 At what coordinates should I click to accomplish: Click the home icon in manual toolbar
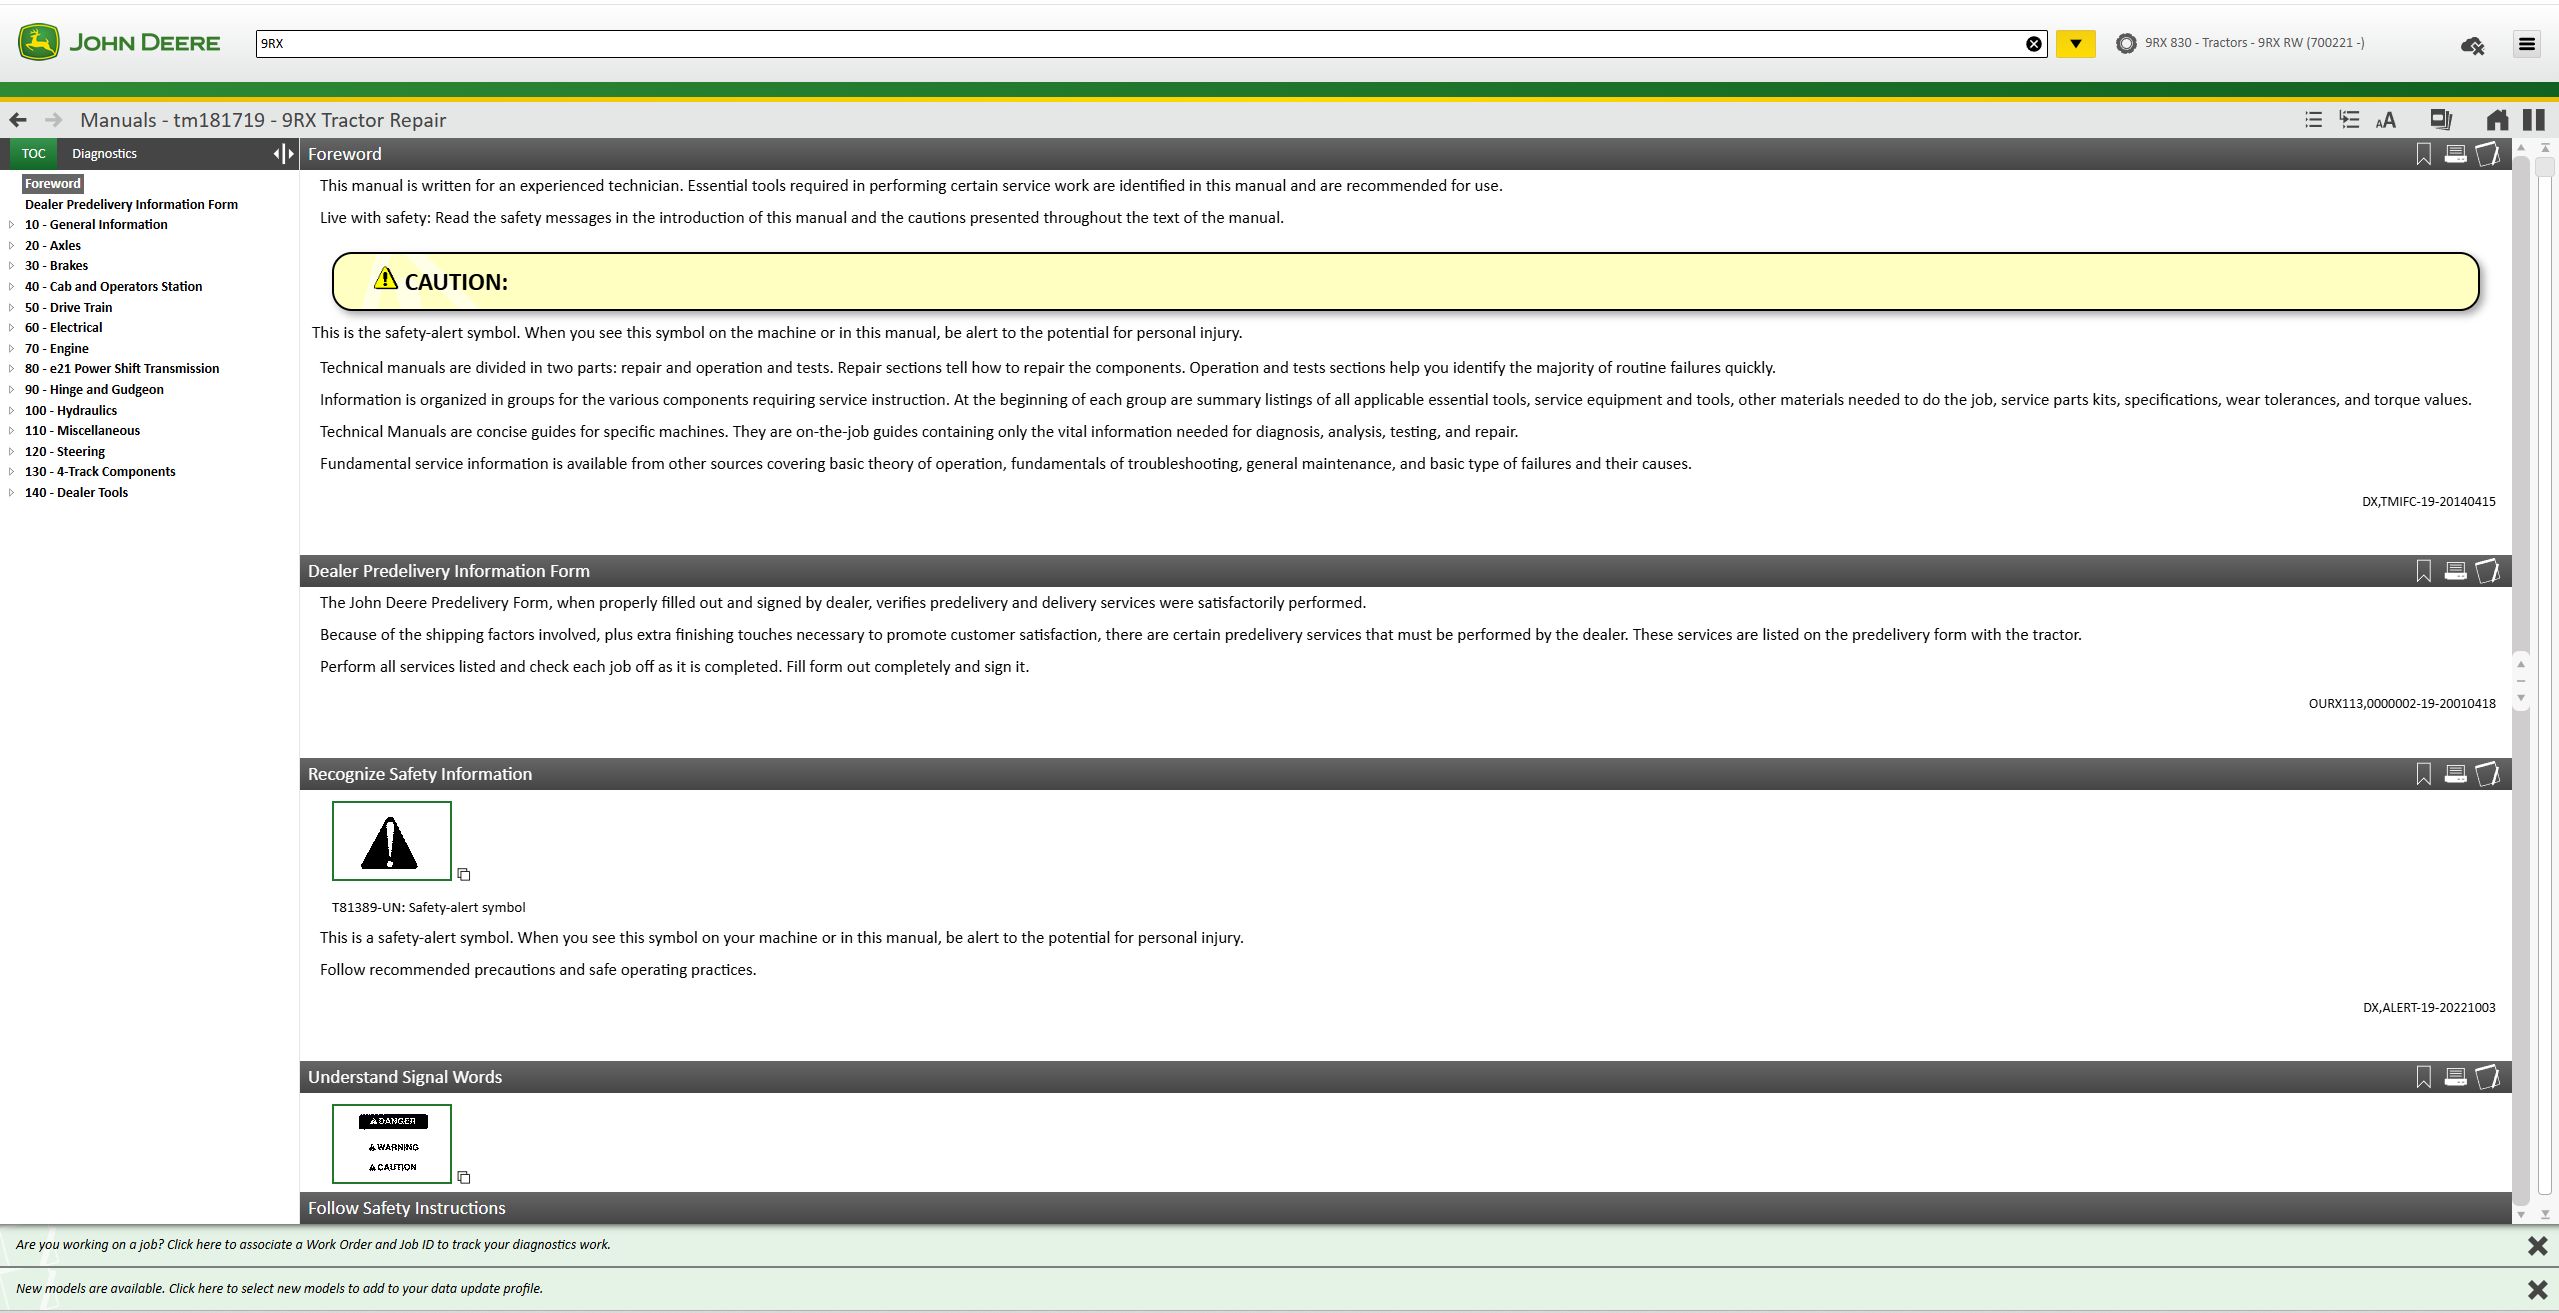[2496, 120]
